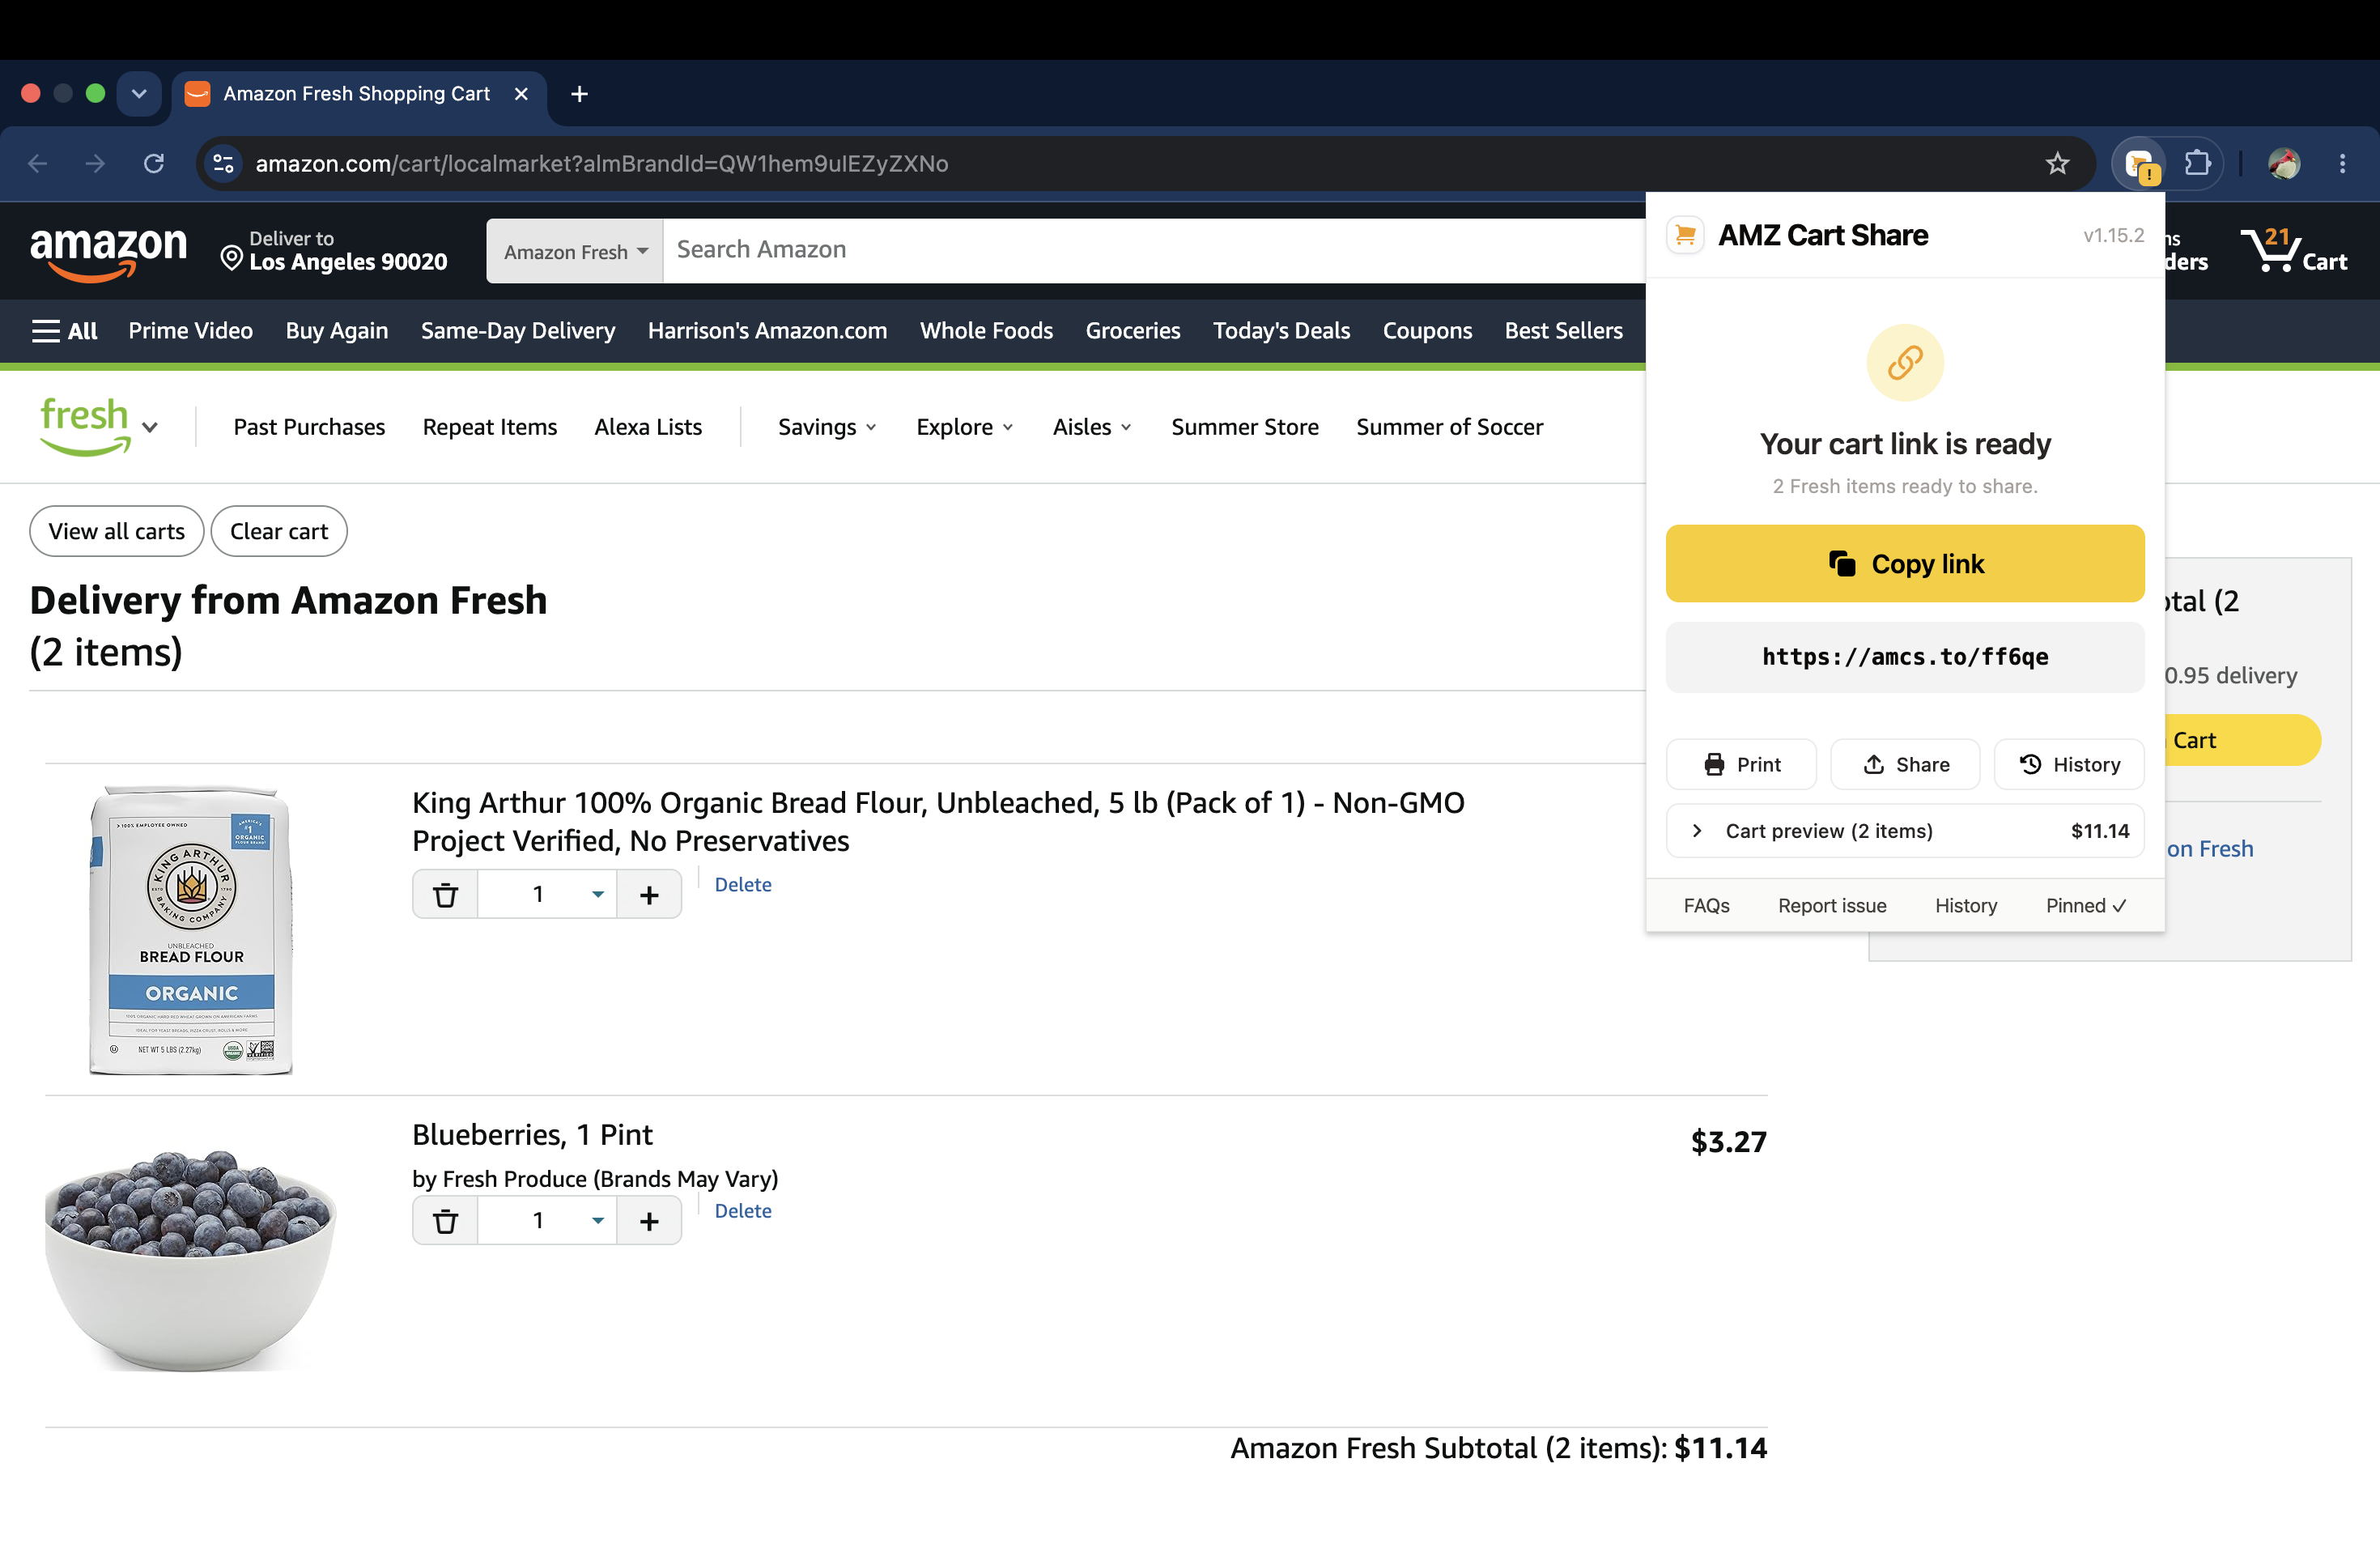Click the browser address bar URL

601,163
